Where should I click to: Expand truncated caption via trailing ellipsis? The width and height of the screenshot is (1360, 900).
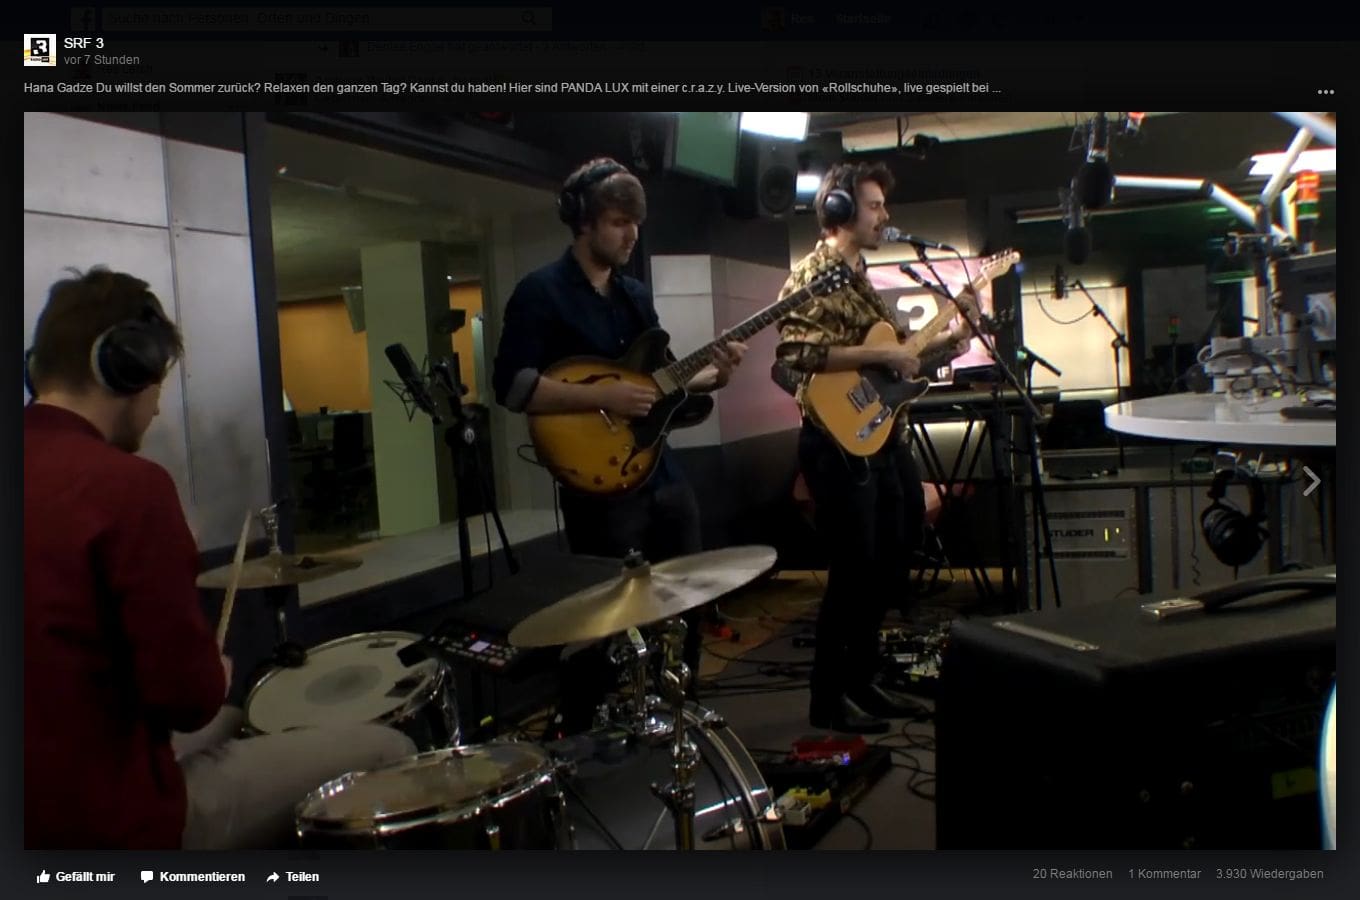[x=996, y=88]
